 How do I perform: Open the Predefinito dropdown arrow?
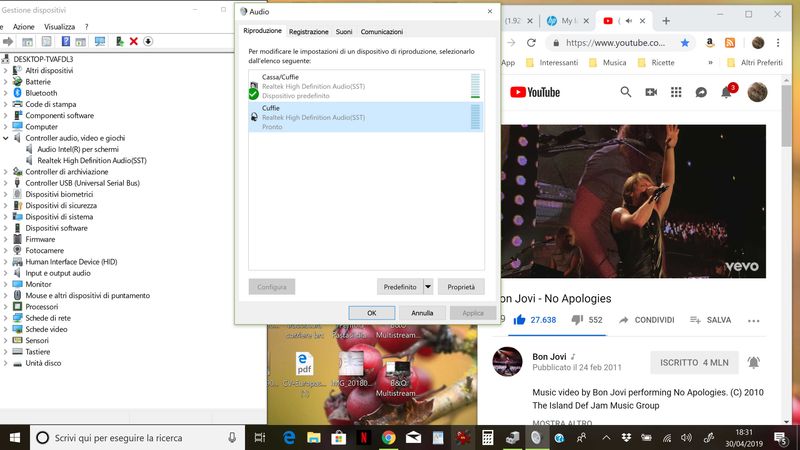(x=428, y=287)
